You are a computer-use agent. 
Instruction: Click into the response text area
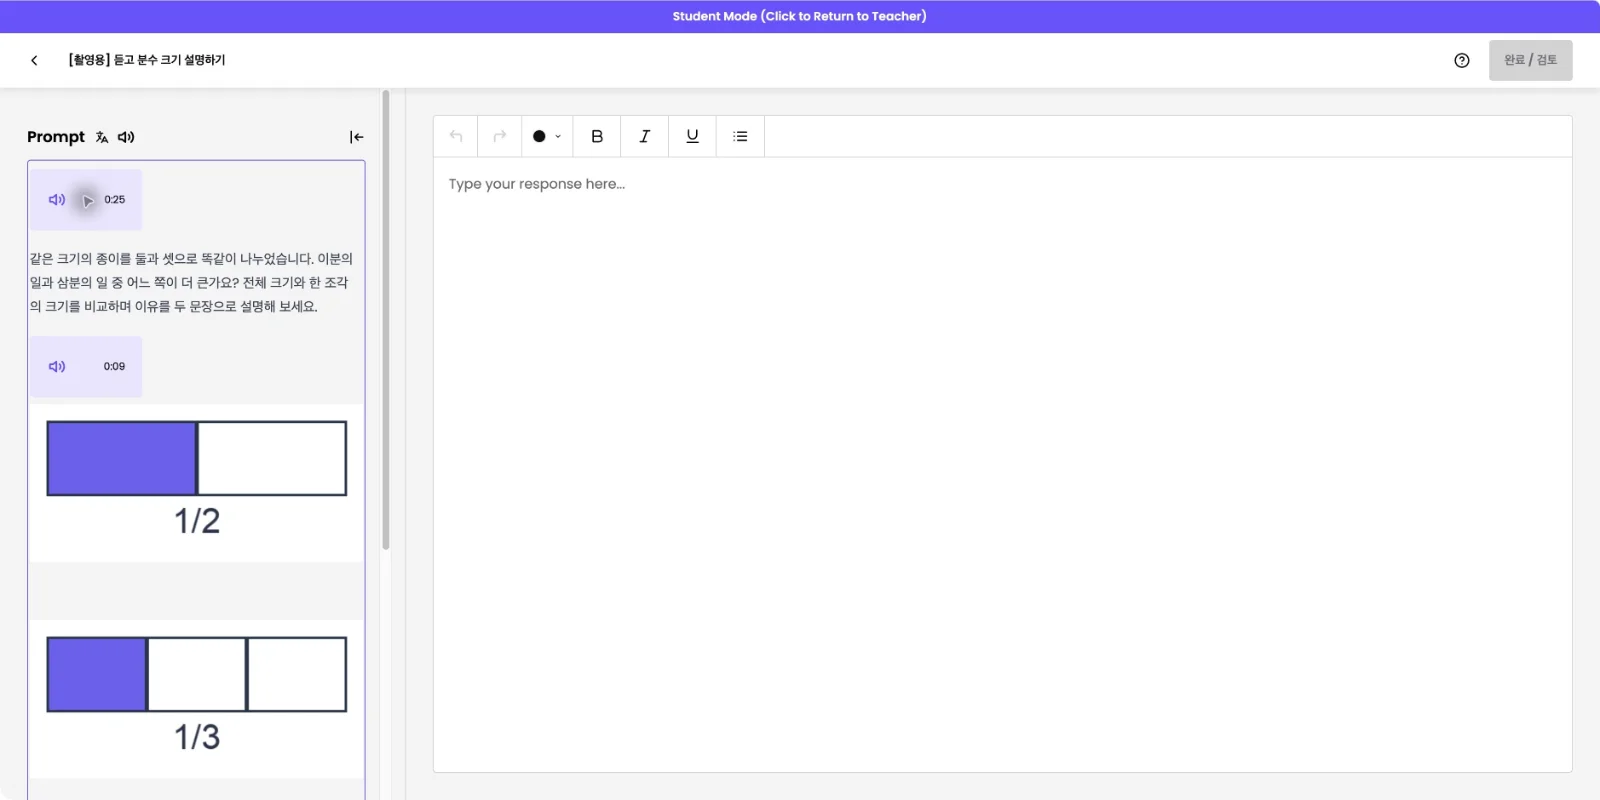click(1002, 464)
